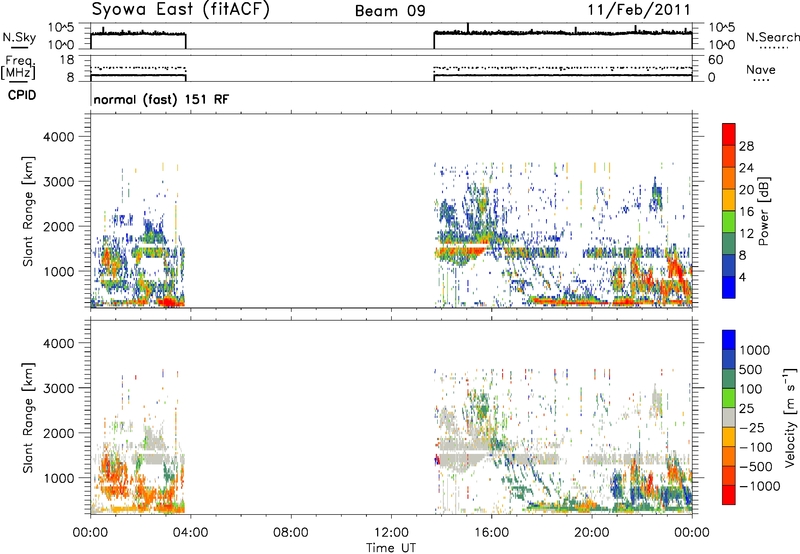Click the "-1000" label on the velocity colorbar
Image resolution: width=800 pixels, height=554 pixels.
coord(760,486)
